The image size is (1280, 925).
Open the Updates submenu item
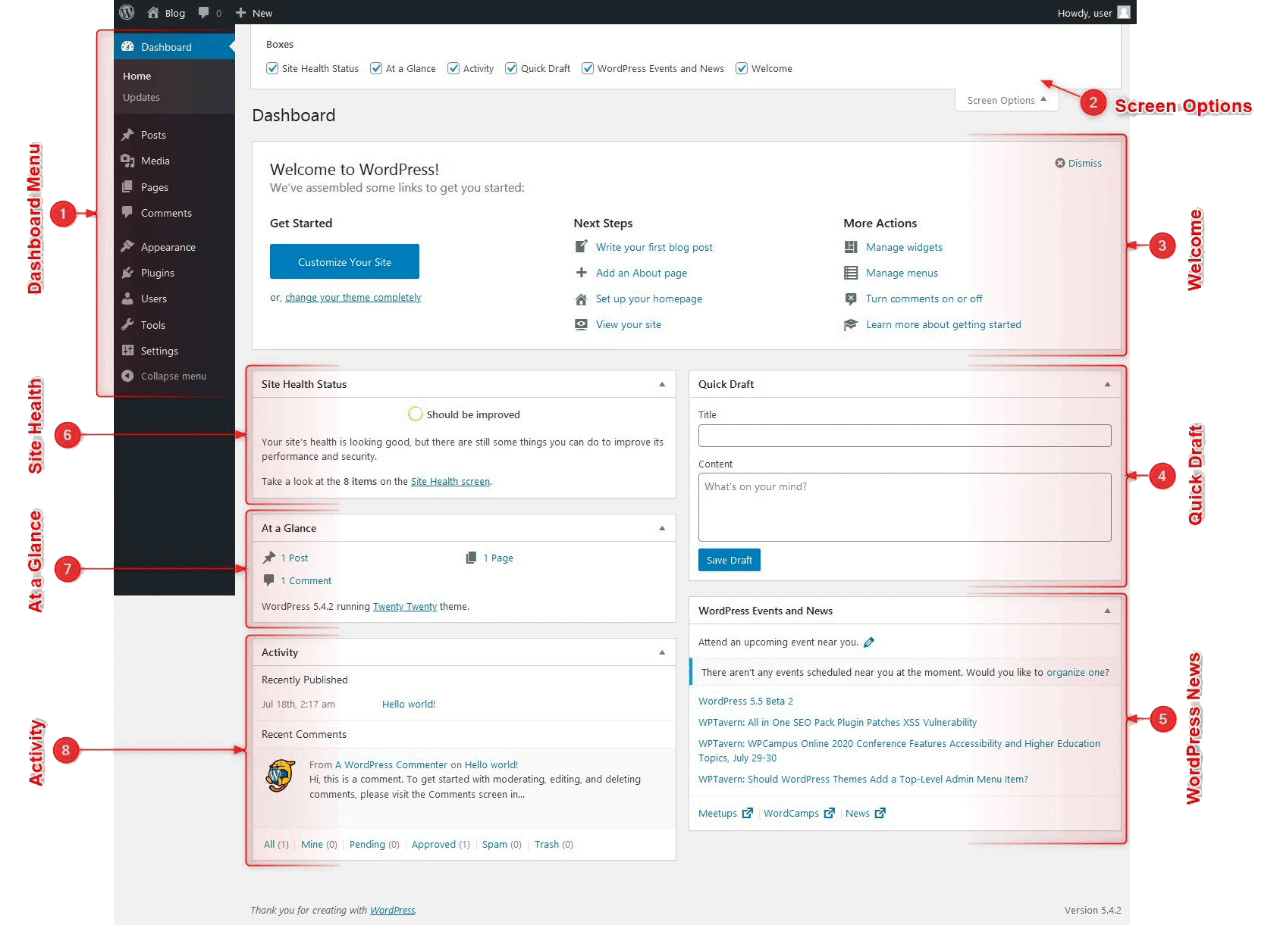pyautogui.click(x=141, y=98)
